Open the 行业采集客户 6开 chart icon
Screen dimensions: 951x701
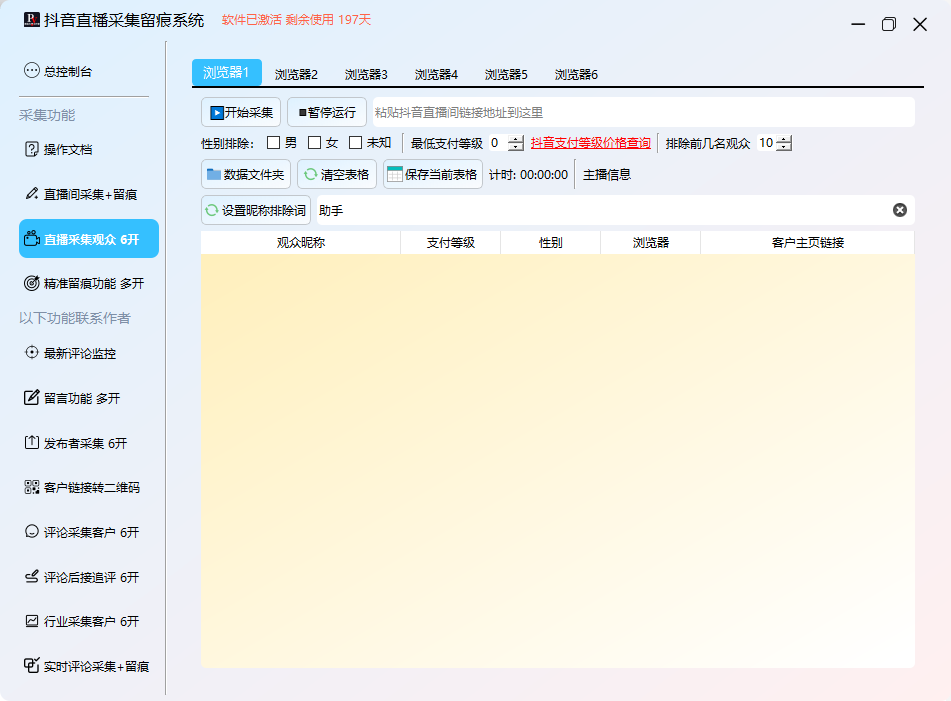point(32,621)
